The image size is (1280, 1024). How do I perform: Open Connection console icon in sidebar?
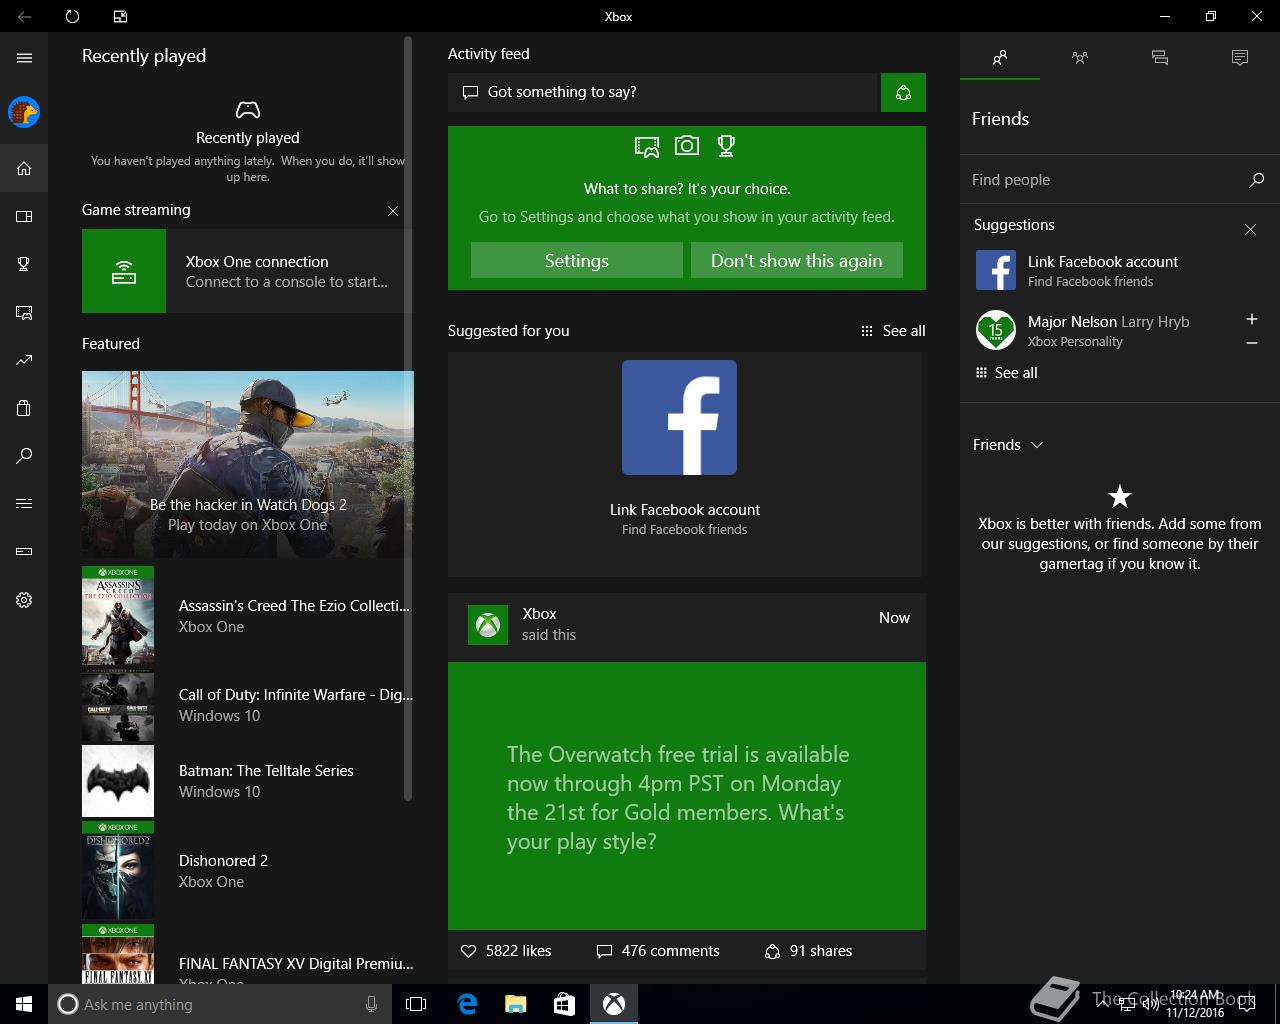[24, 551]
